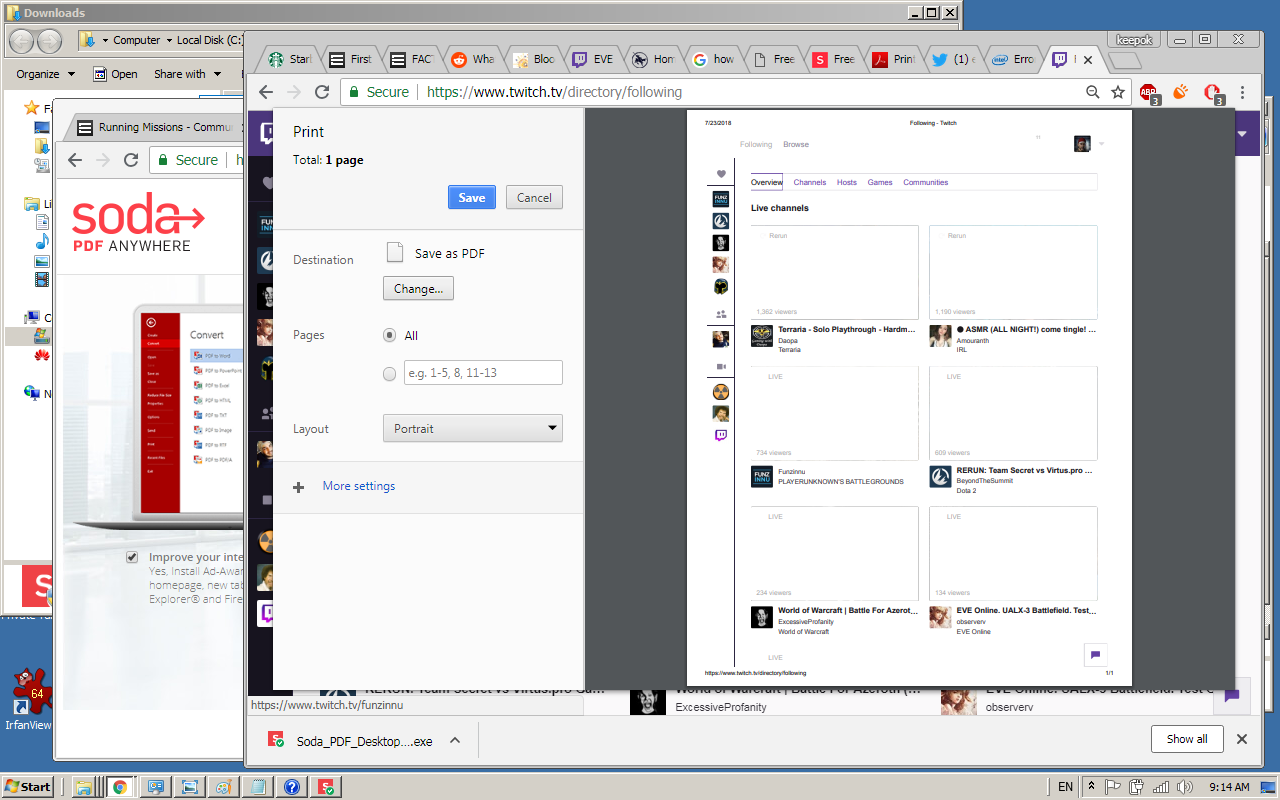Image resolution: width=1280 pixels, height=800 pixels.
Task: Expand More settings with the plus icon
Action: [x=298, y=487]
